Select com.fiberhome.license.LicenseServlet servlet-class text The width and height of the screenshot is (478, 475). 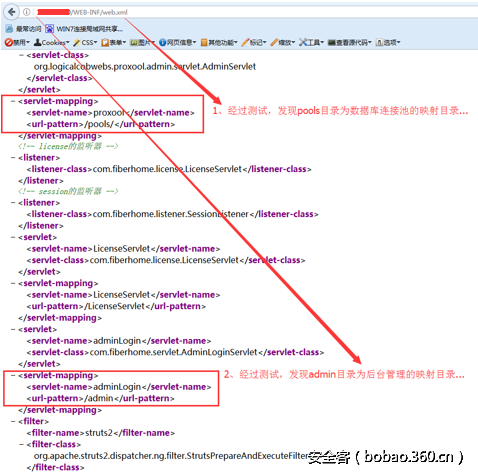[164, 260]
